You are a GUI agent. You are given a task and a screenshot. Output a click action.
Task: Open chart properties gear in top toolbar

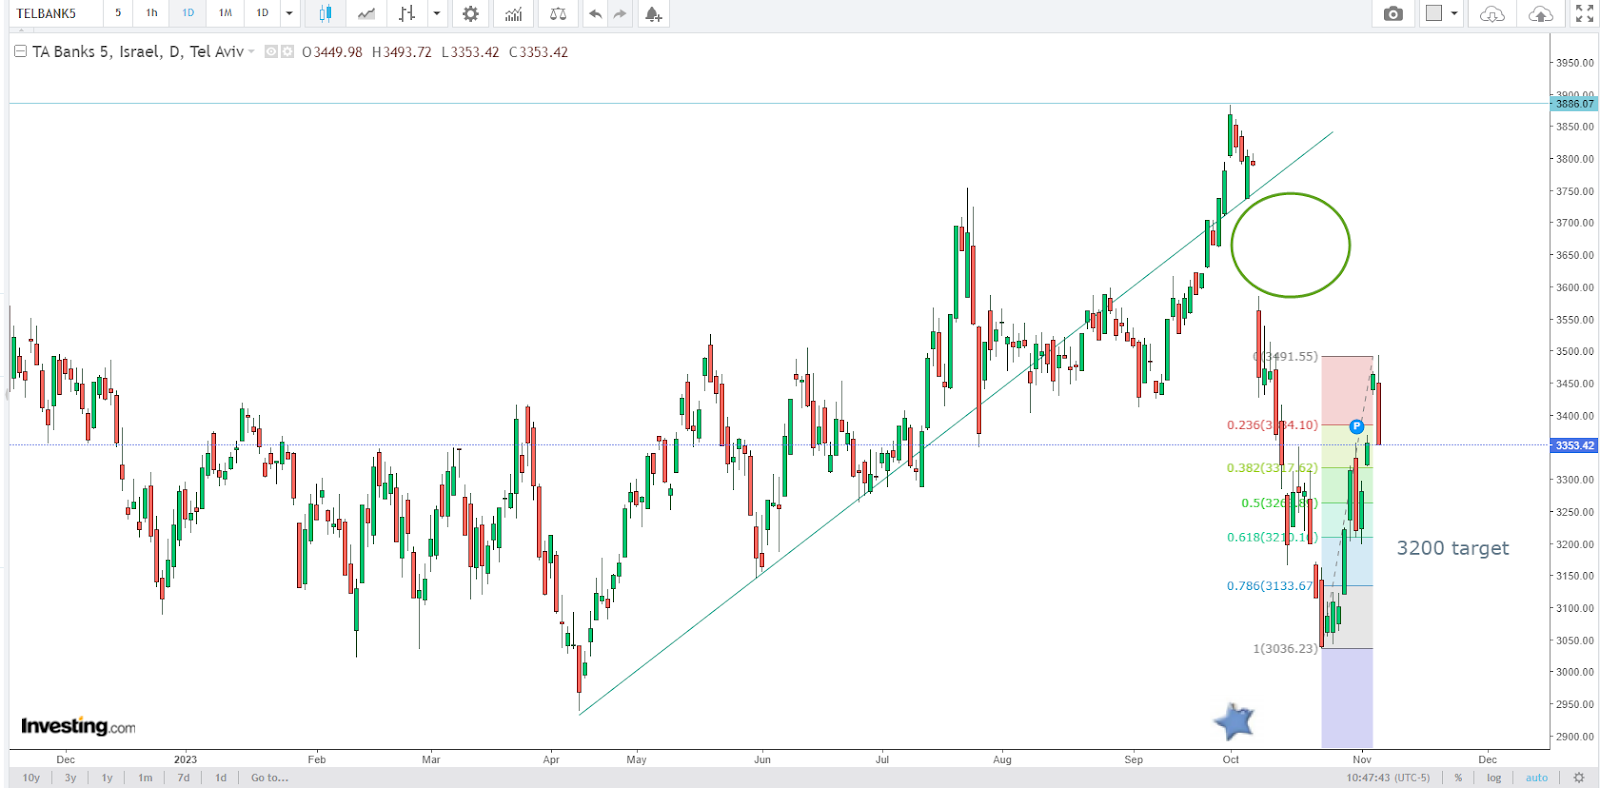470,13
